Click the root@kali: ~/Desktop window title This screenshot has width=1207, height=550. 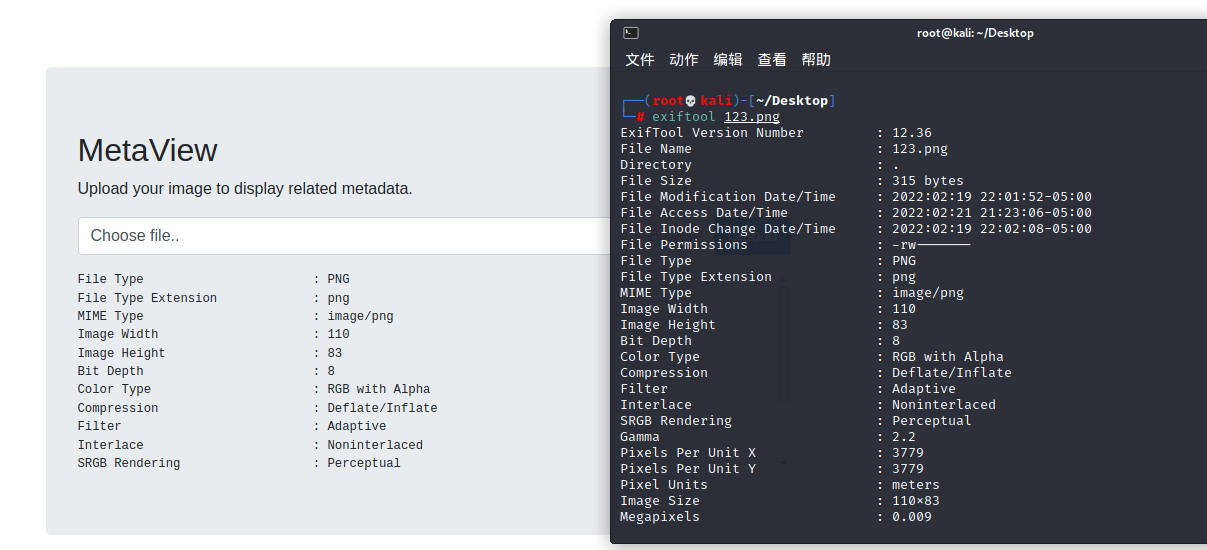point(975,33)
